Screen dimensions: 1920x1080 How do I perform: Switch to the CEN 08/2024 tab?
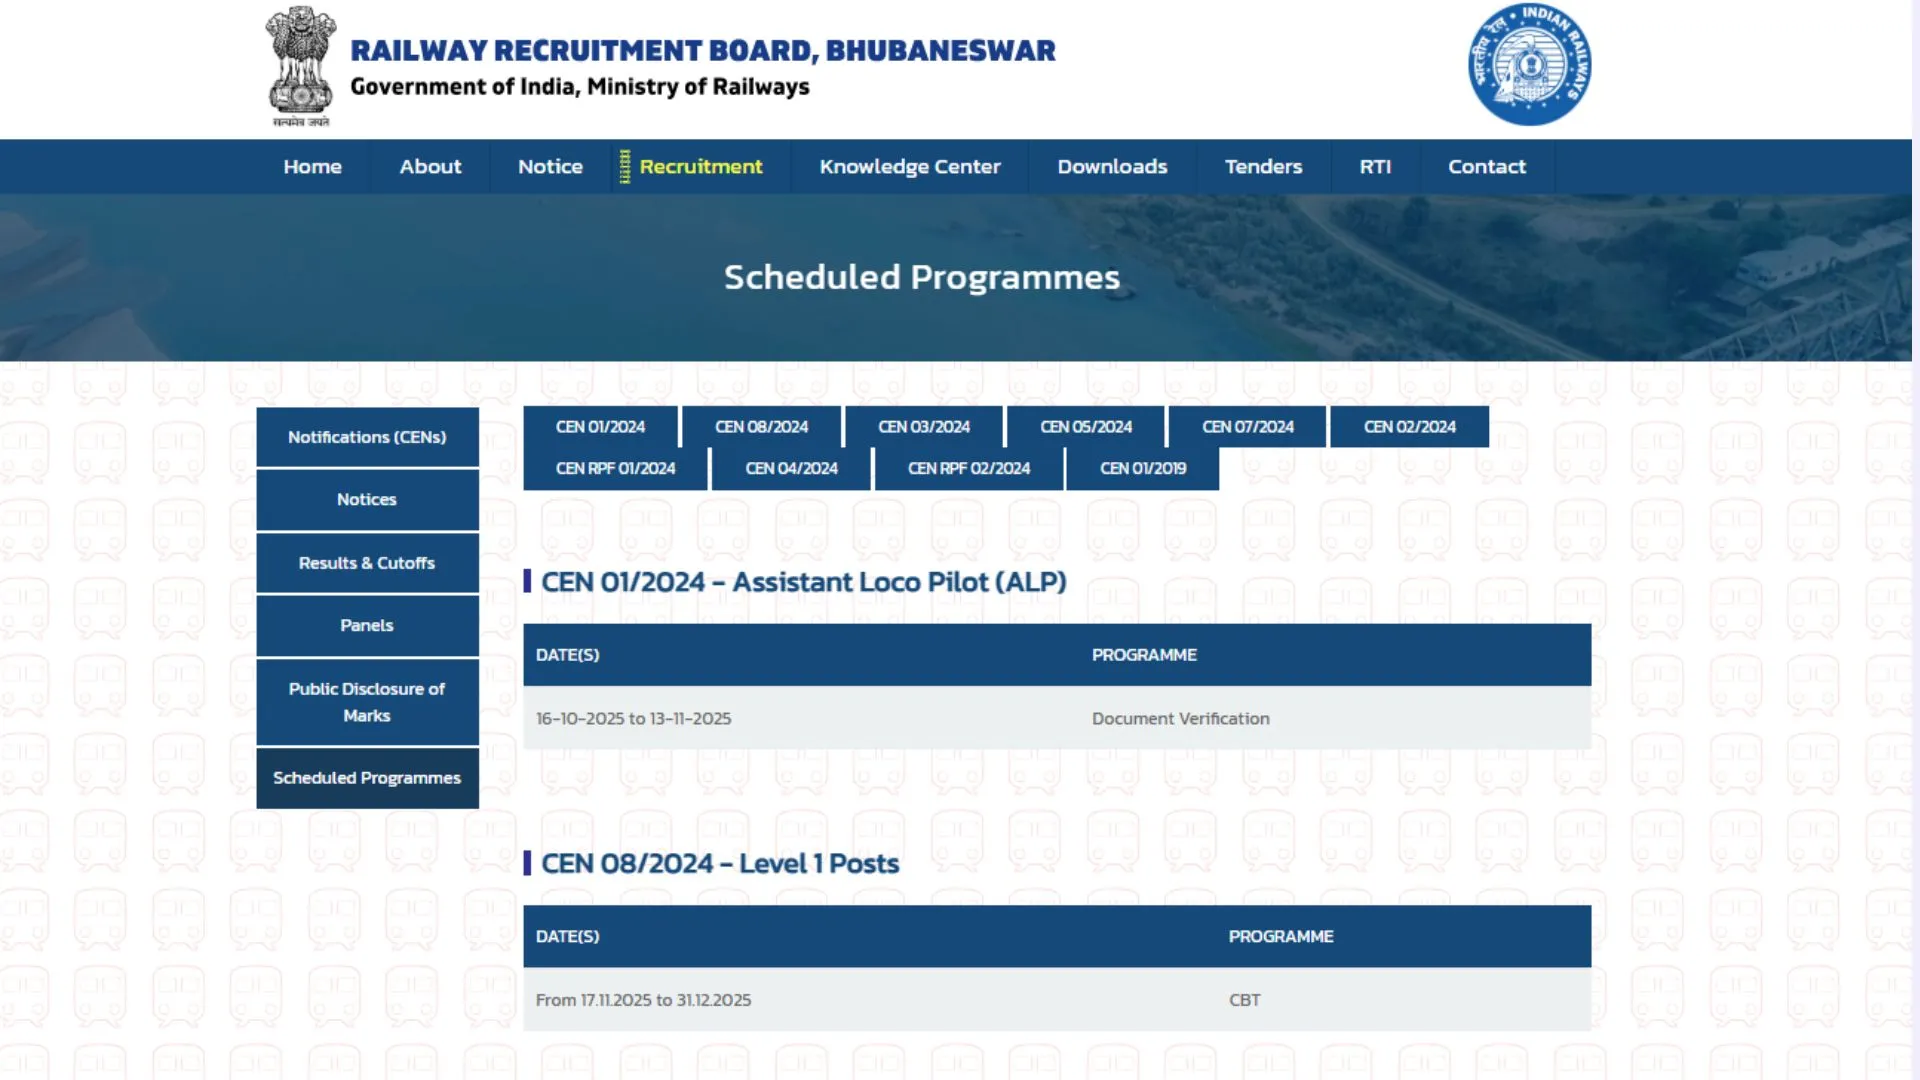pyautogui.click(x=761, y=426)
